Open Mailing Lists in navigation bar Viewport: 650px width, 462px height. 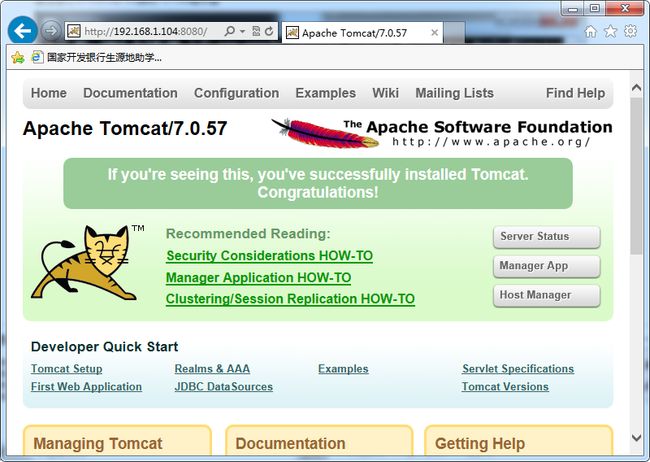point(454,93)
